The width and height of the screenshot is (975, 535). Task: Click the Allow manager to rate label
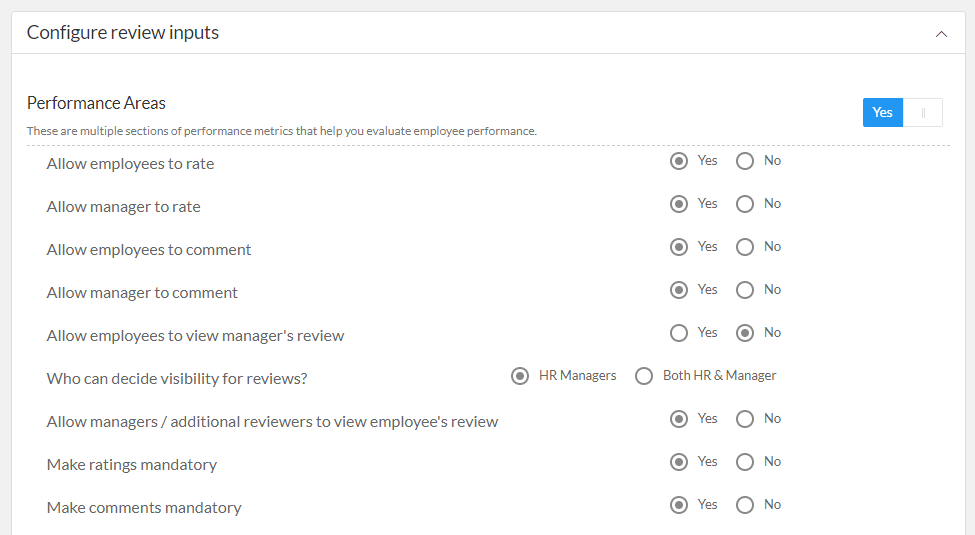[x=124, y=207]
